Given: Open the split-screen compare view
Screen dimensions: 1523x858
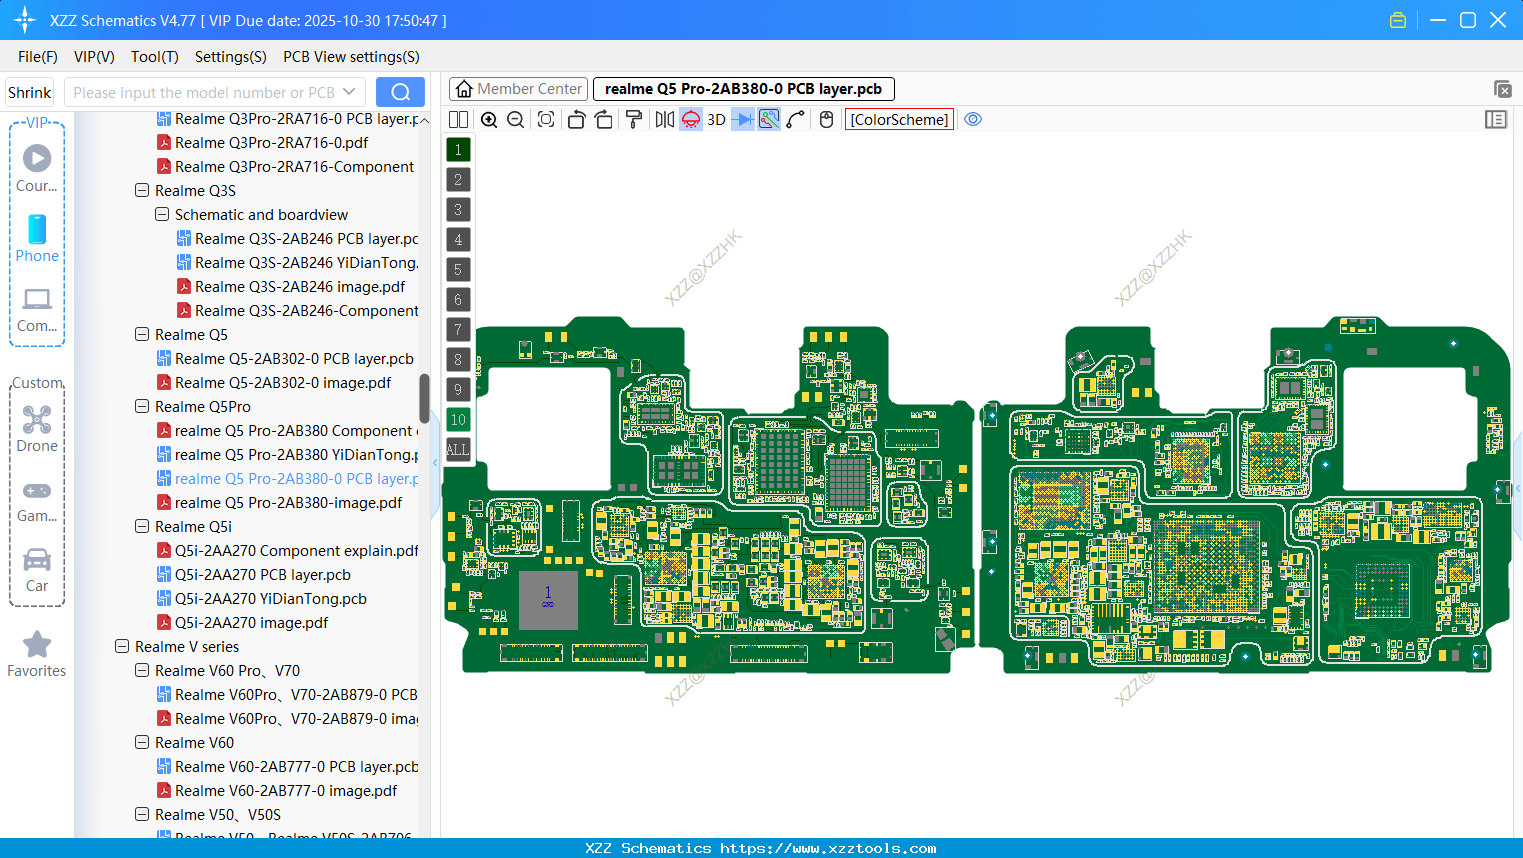Looking at the screenshot, I should pyautogui.click(x=457, y=119).
